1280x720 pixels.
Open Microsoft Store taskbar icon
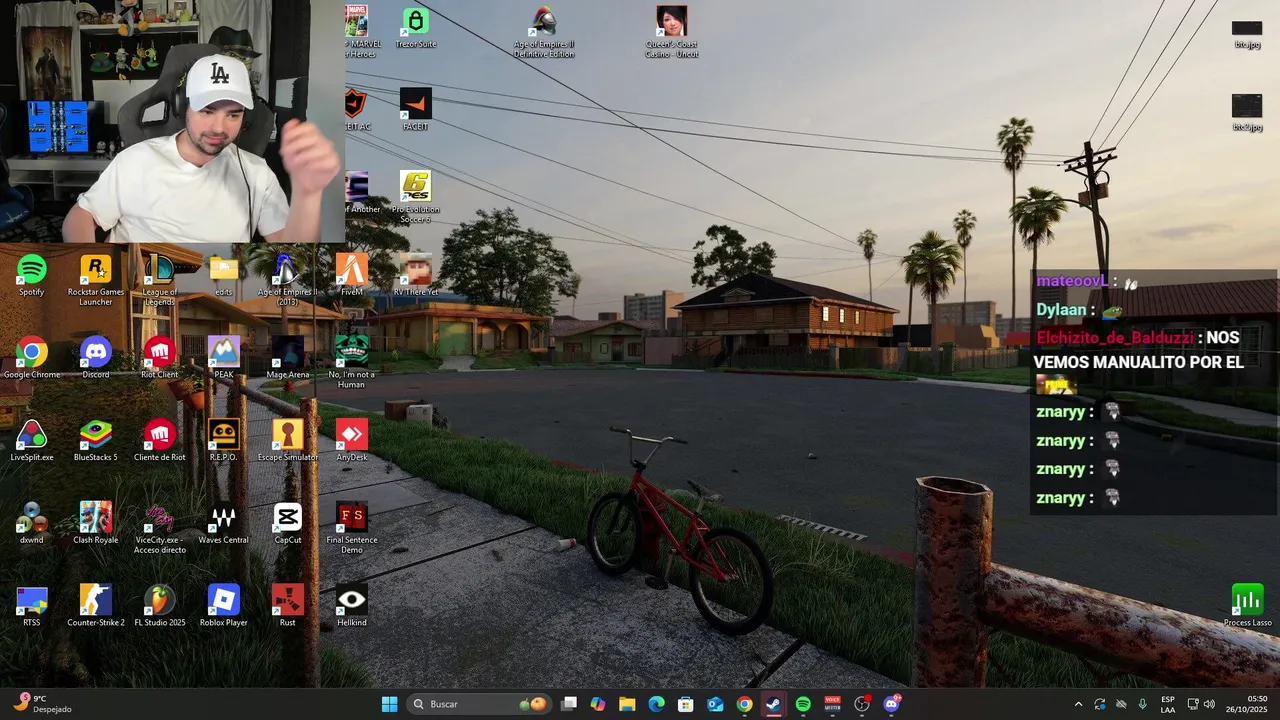click(x=685, y=704)
